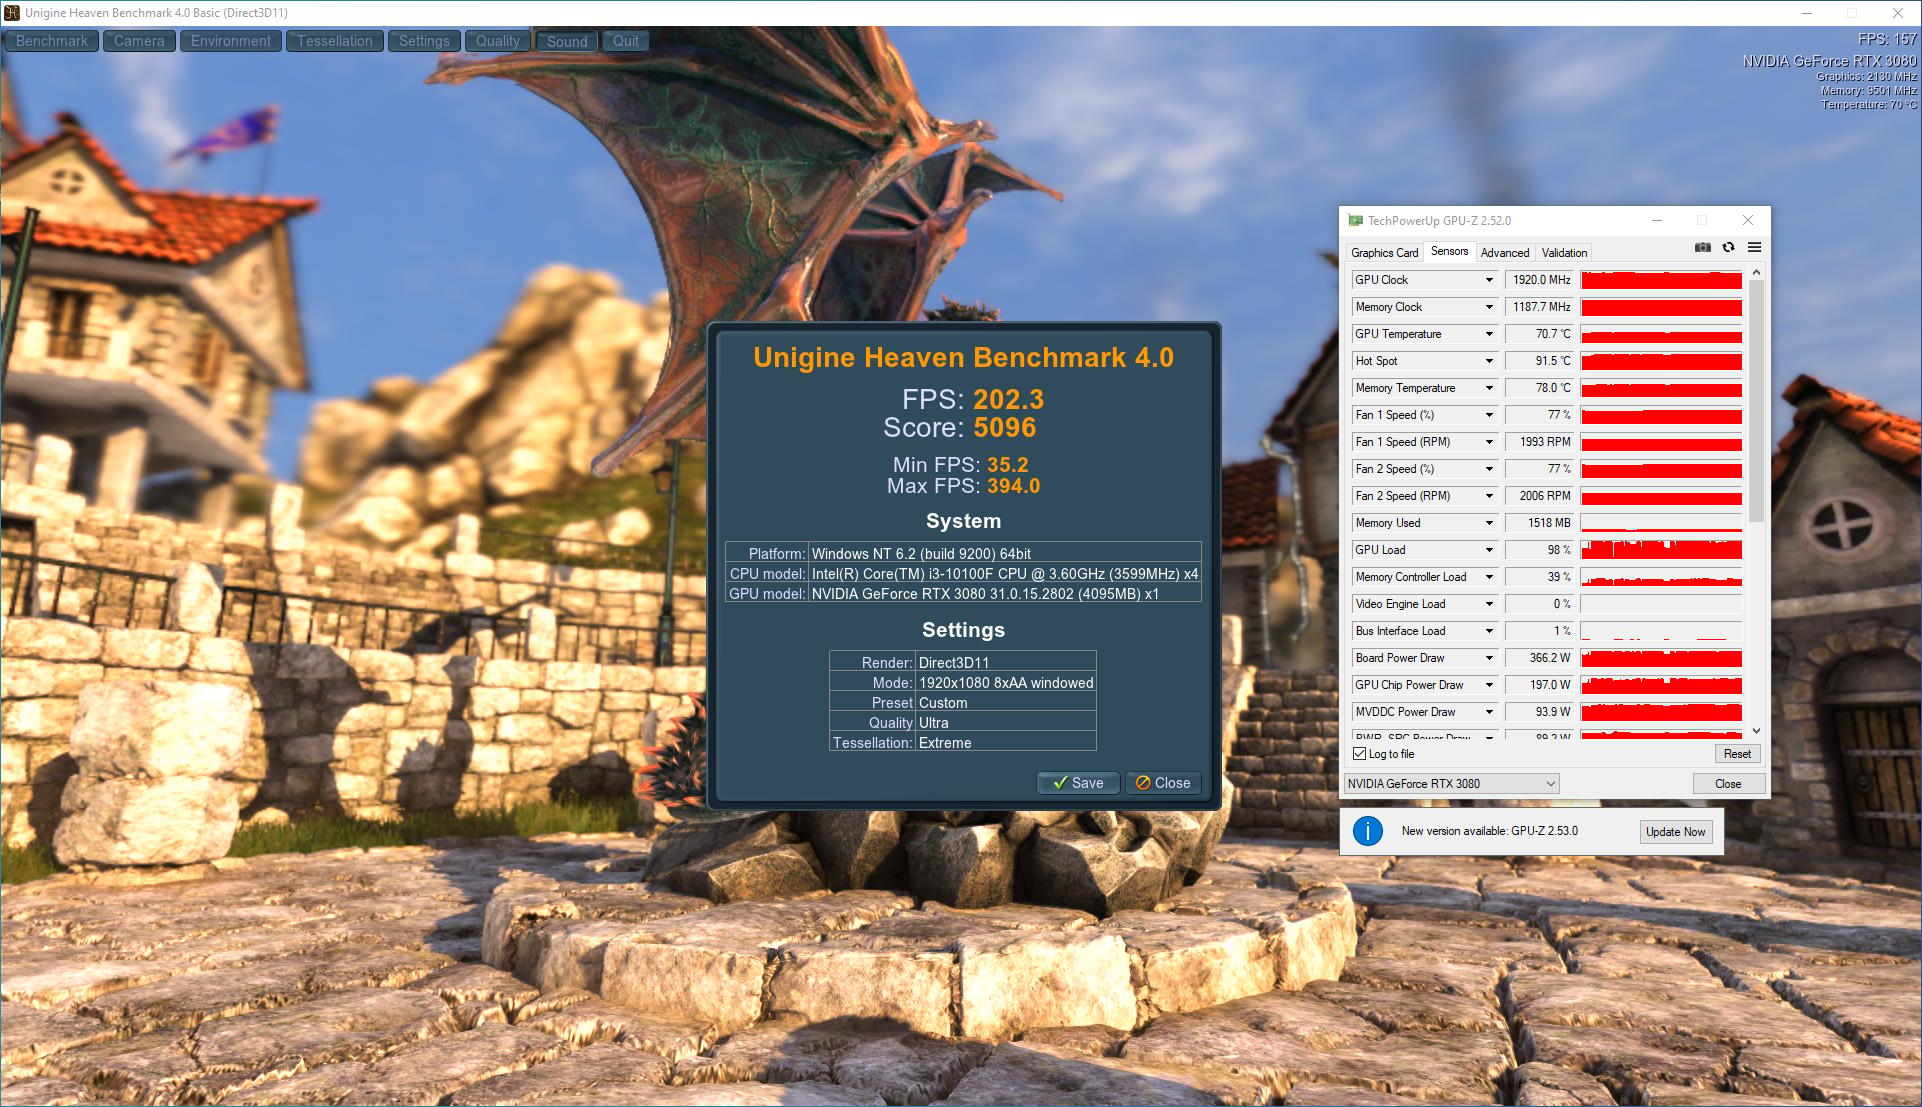The width and height of the screenshot is (1922, 1107).
Task: Open the GPU Temperature sensor dropdown
Action: coord(1489,334)
